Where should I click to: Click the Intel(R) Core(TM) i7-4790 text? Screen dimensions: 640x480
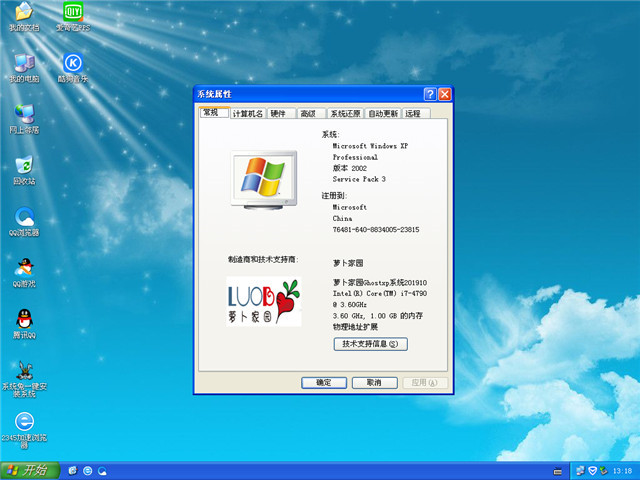pos(380,293)
